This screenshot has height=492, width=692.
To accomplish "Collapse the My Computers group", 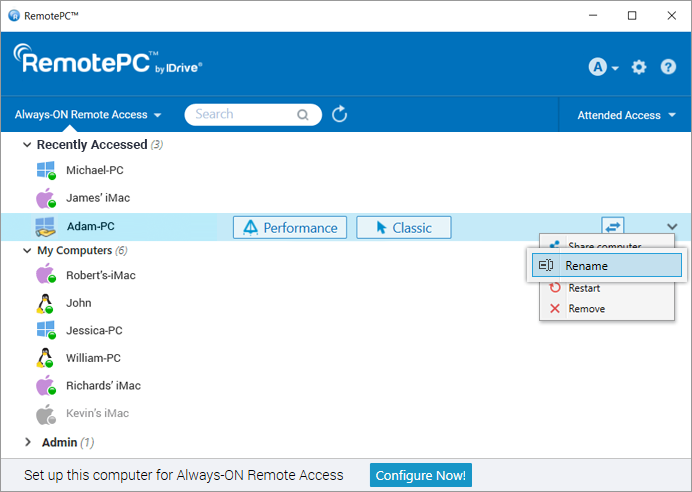I will coord(27,251).
